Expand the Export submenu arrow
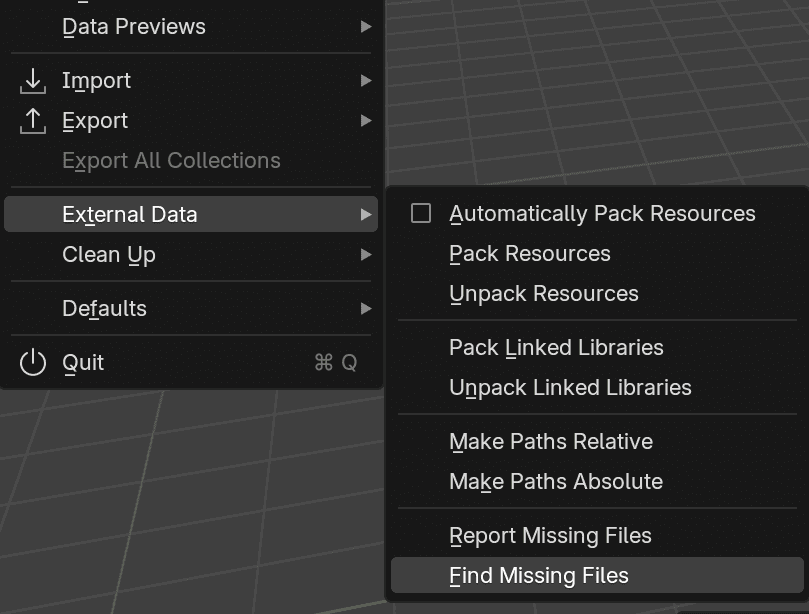The width and height of the screenshot is (809, 614). pos(366,120)
